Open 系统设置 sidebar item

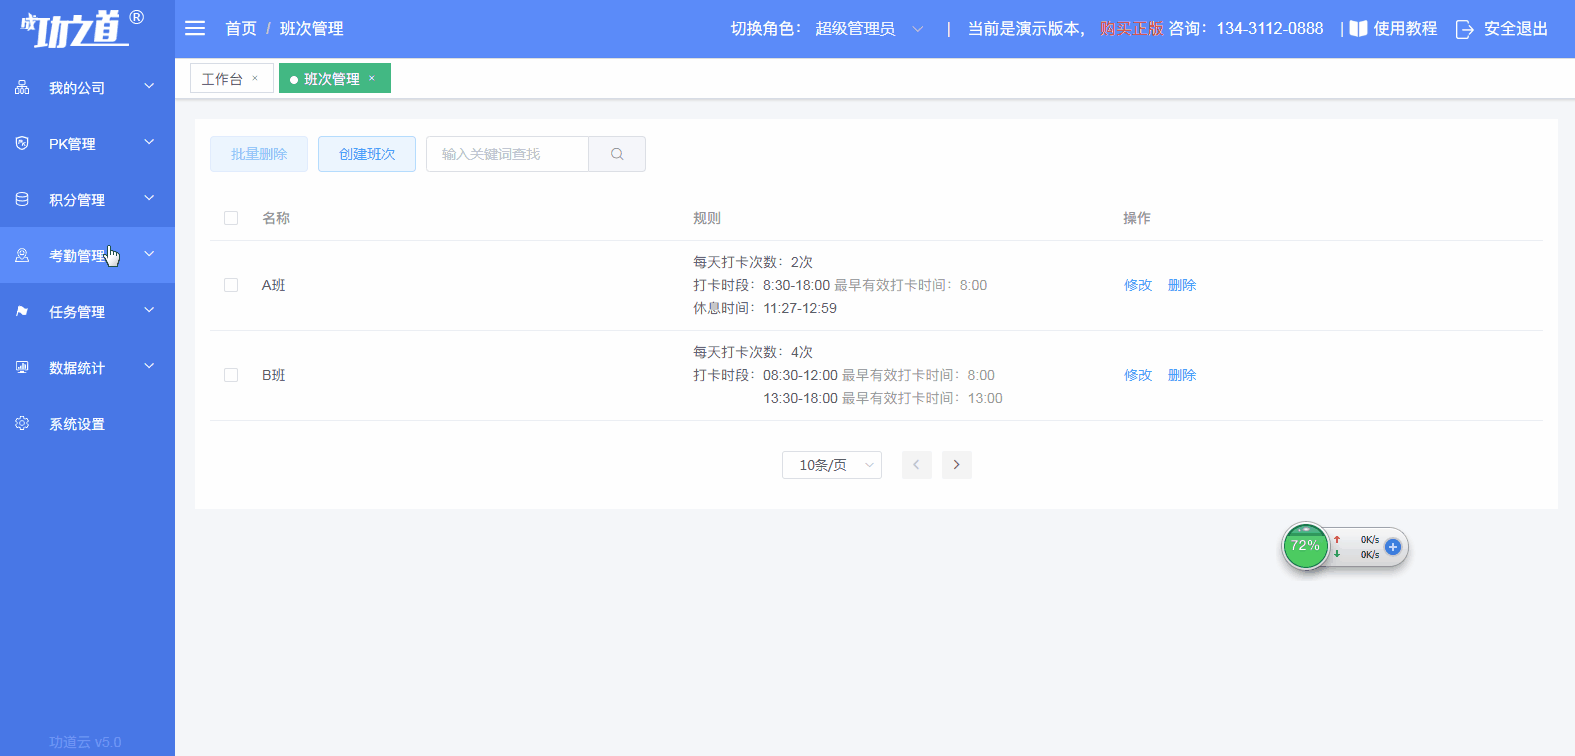point(87,424)
